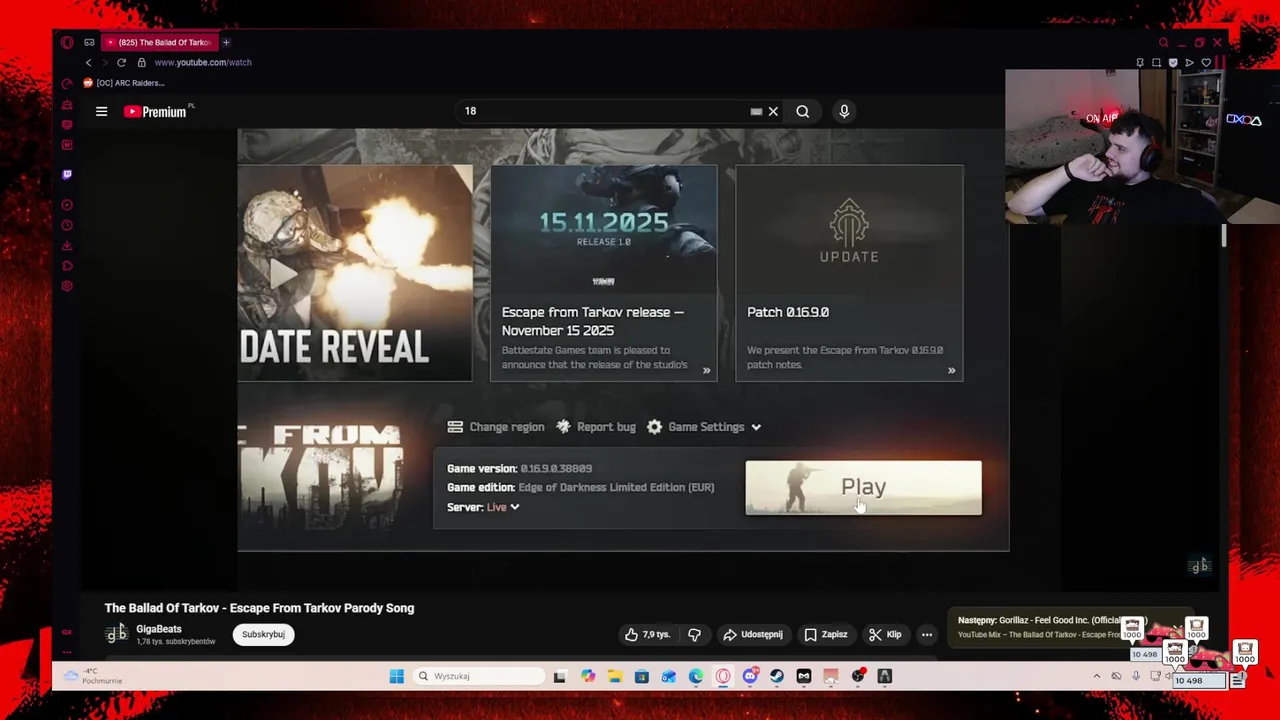Open the Opera GX menu logo
1280x720 pixels.
67,42
